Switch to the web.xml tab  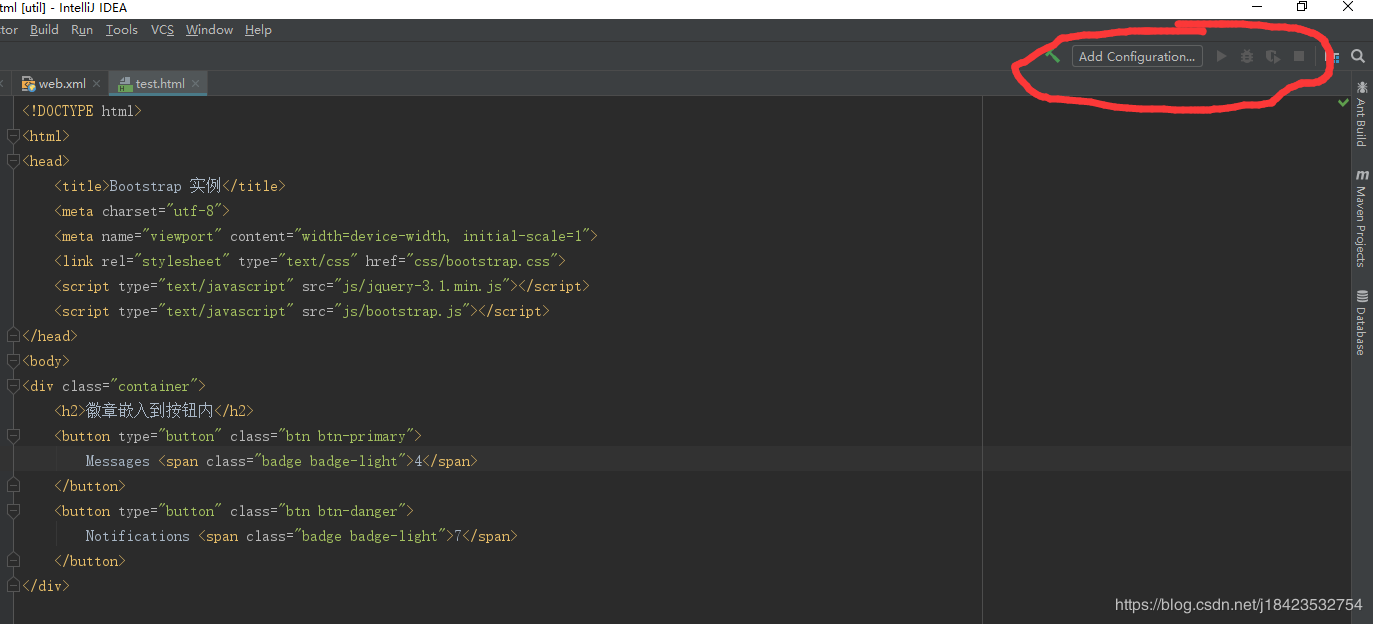pos(61,84)
